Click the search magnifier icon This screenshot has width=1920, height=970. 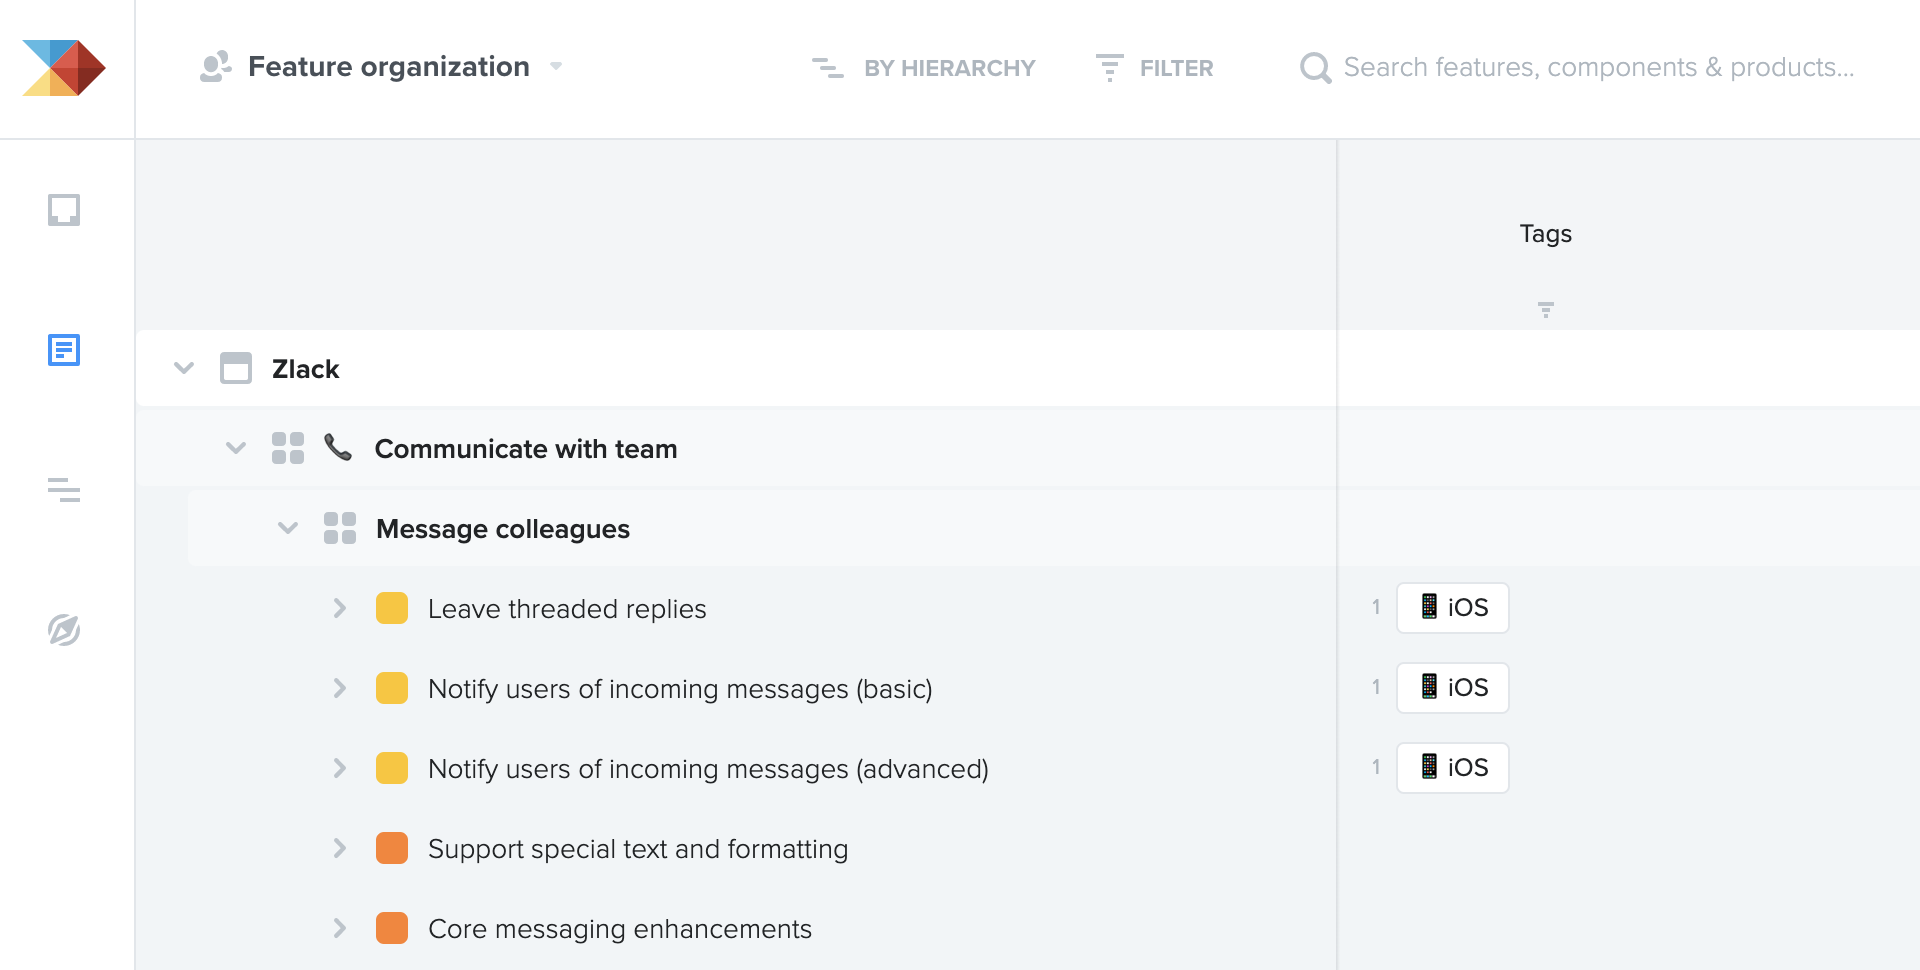coord(1315,68)
